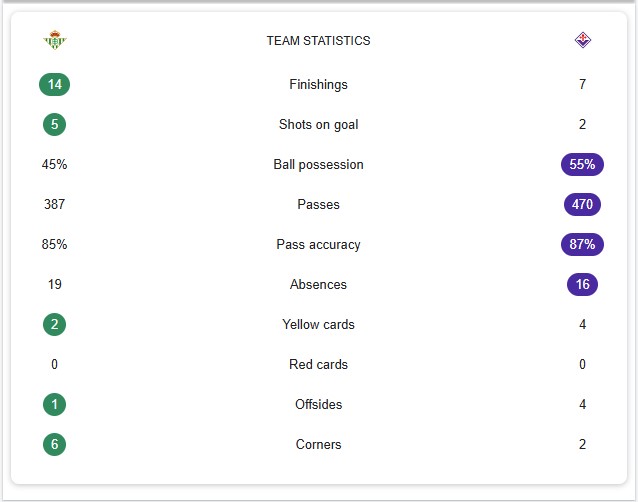
Task: Click the purple 55% possession badge
Action: pos(582,164)
